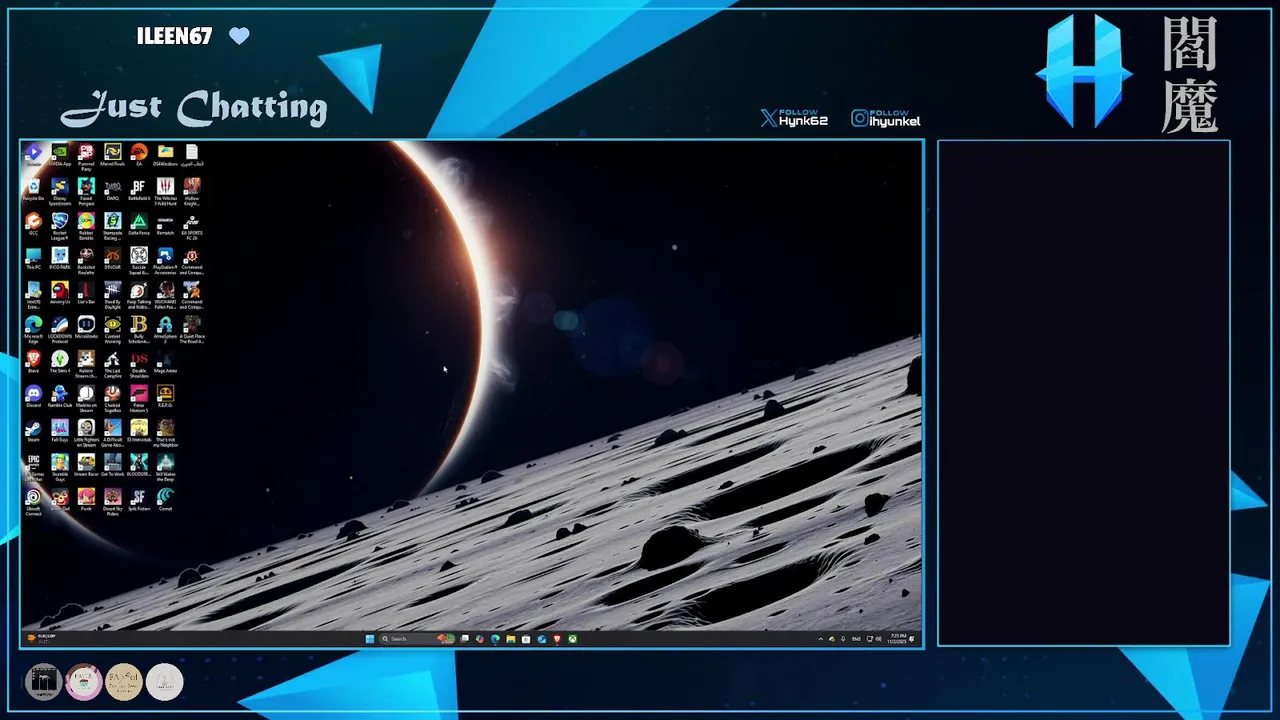Open the Battlefield 6 icon

click(x=139, y=191)
